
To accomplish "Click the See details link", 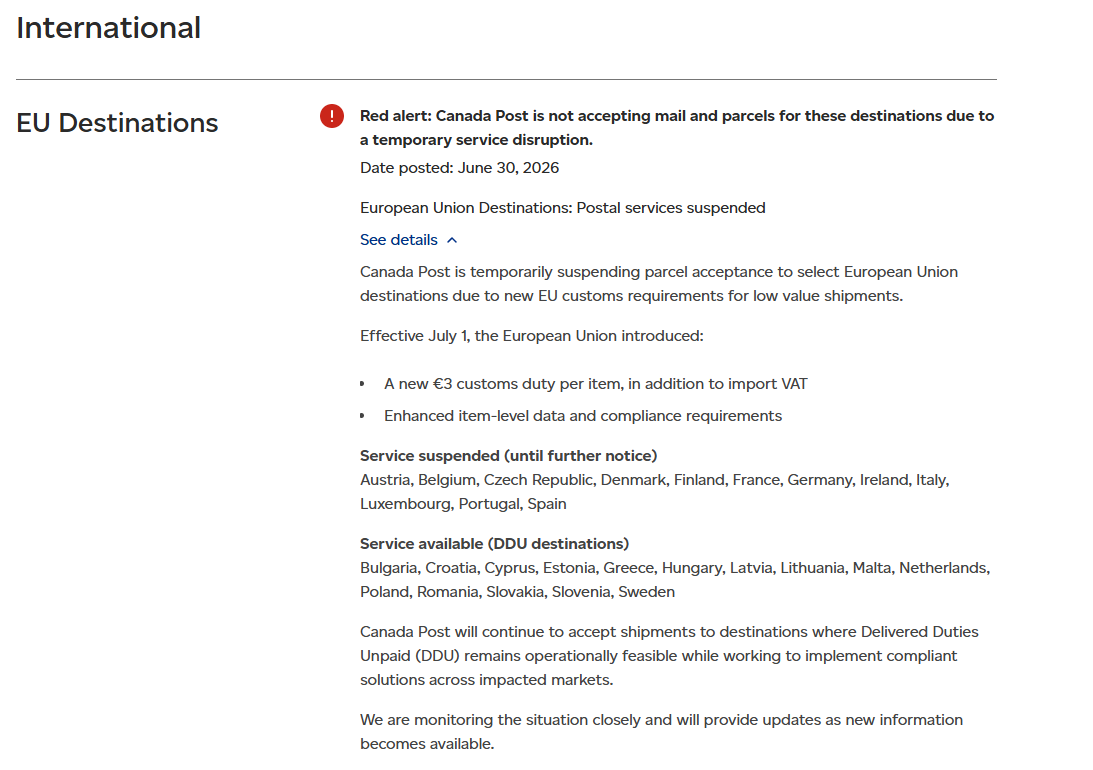I will 399,240.
